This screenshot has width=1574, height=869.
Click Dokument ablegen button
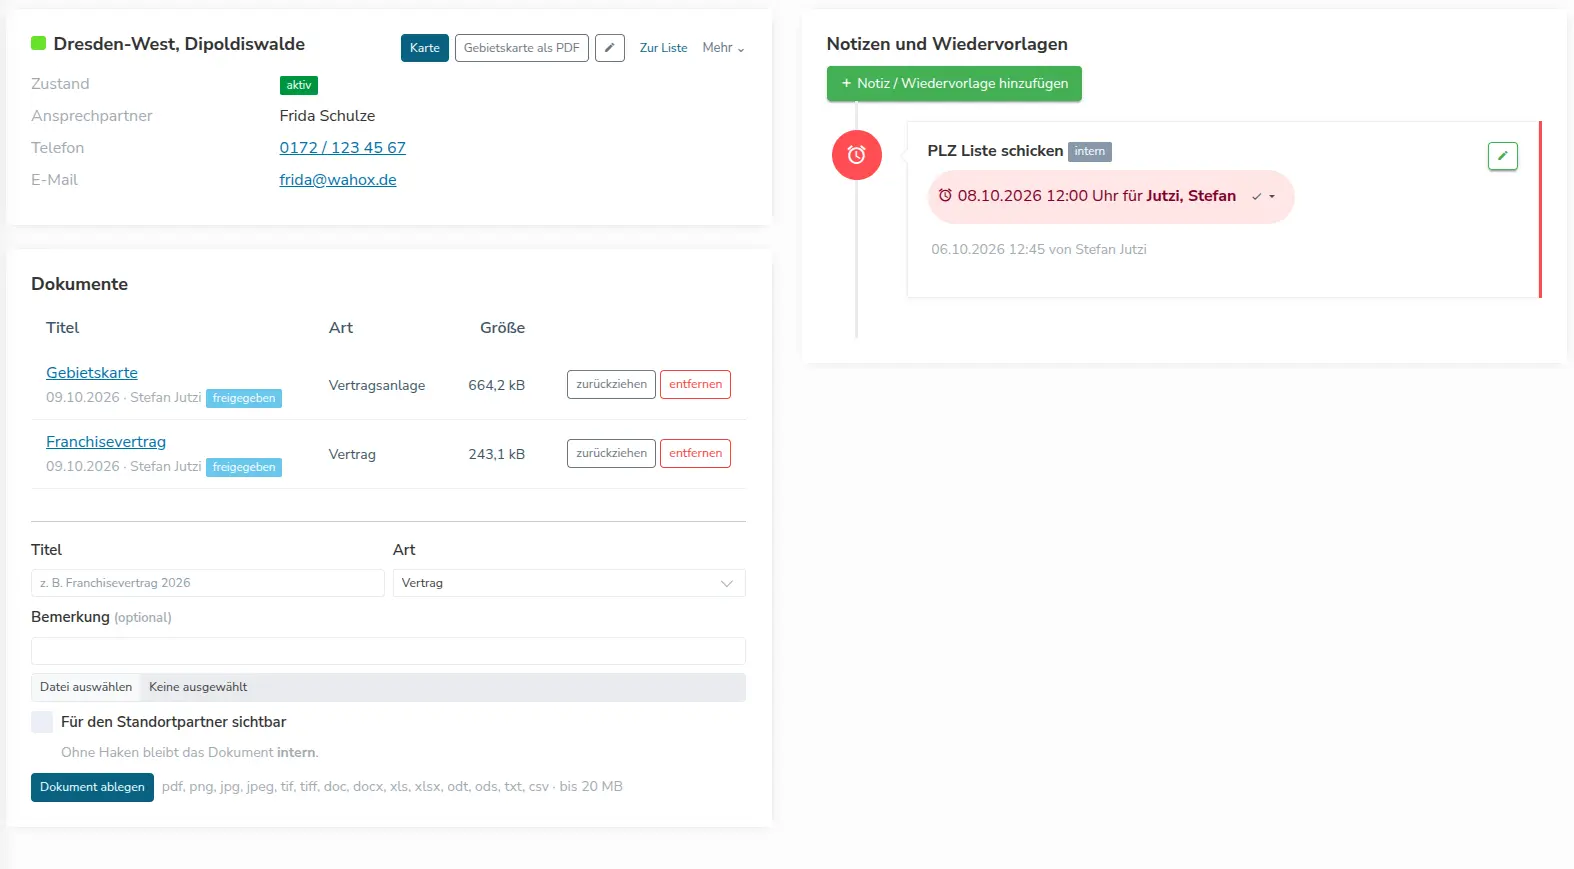pyautogui.click(x=92, y=787)
